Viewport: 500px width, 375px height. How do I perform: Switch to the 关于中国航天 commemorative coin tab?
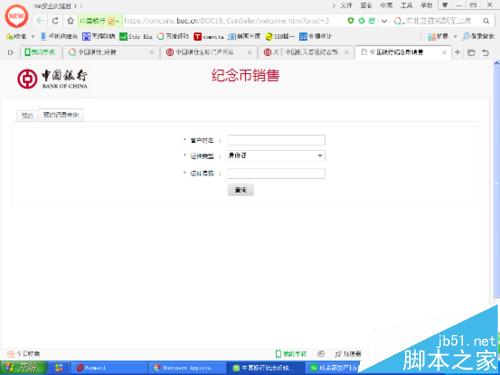click(x=306, y=52)
